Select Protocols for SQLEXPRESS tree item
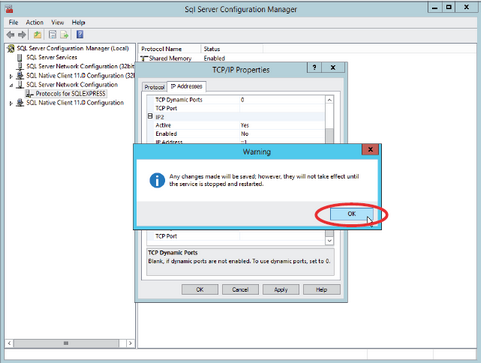Image resolution: width=481 pixels, height=363 pixels. click(70, 94)
